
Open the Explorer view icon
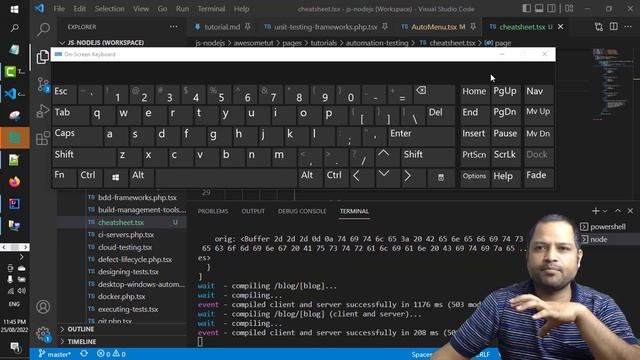(43, 57)
